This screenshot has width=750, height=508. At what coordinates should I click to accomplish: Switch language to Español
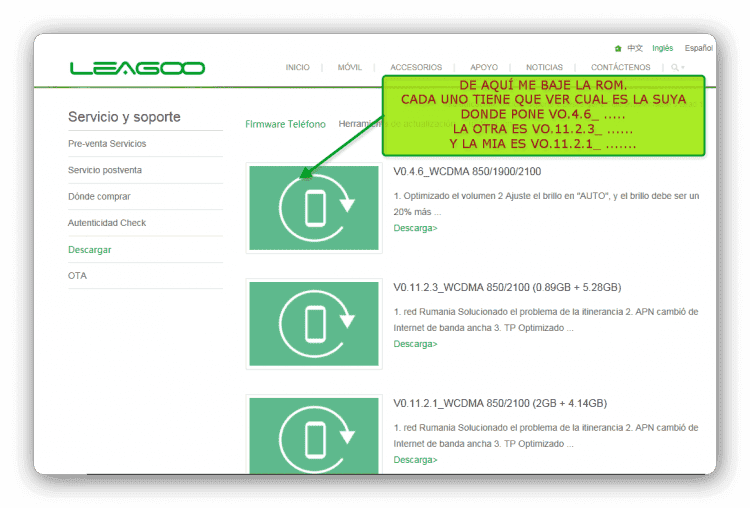pos(698,48)
